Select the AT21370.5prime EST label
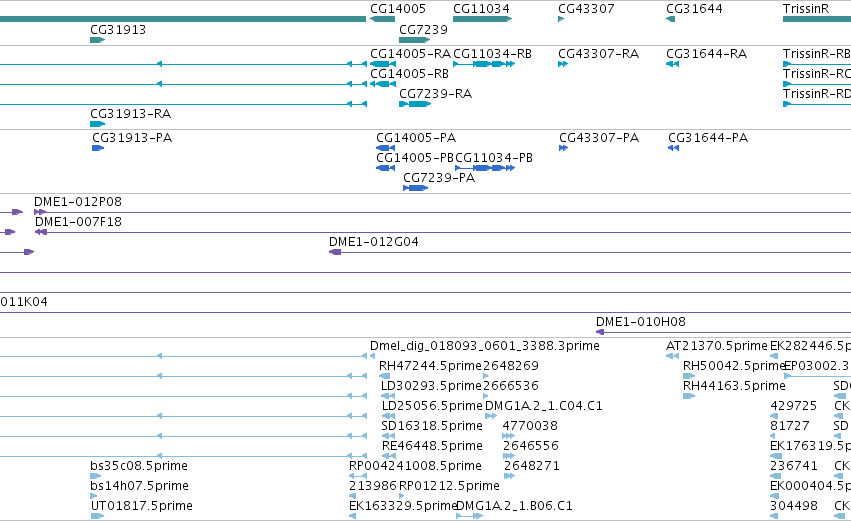 (717, 346)
